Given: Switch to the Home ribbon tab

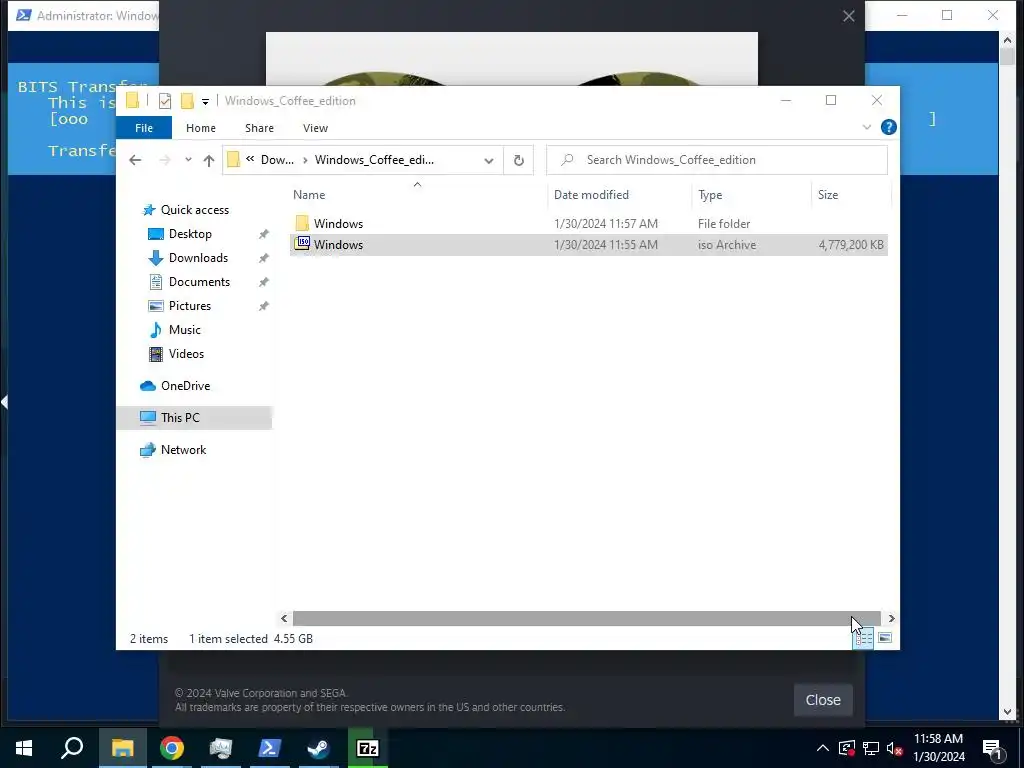Looking at the screenshot, I should pyautogui.click(x=200, y=128).
